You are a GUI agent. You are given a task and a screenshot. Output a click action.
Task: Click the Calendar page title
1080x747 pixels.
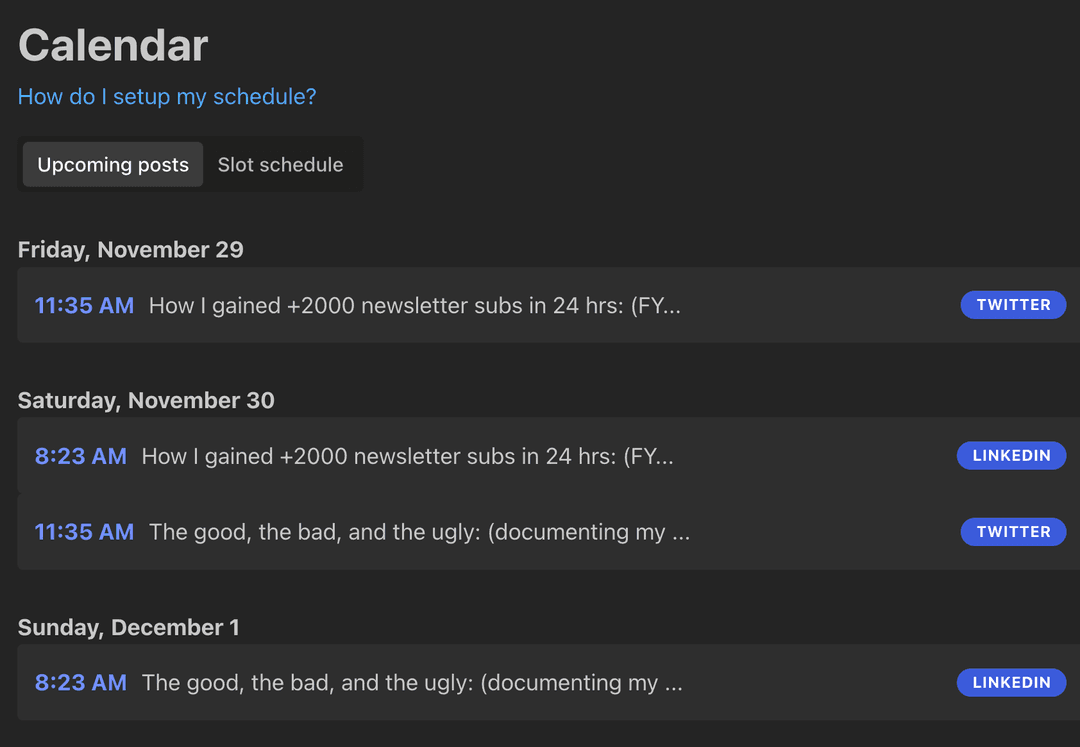tap(112, 45)
